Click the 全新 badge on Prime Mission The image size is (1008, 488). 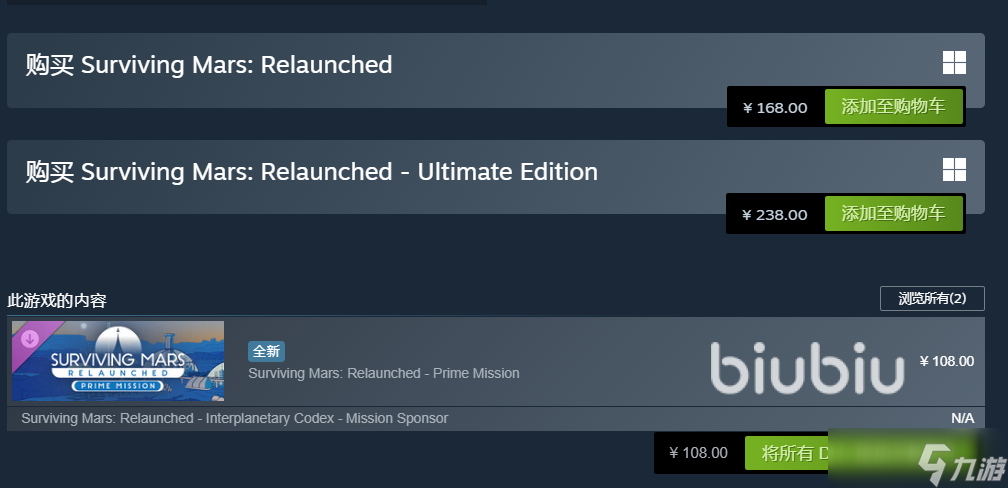pos(267,351)
